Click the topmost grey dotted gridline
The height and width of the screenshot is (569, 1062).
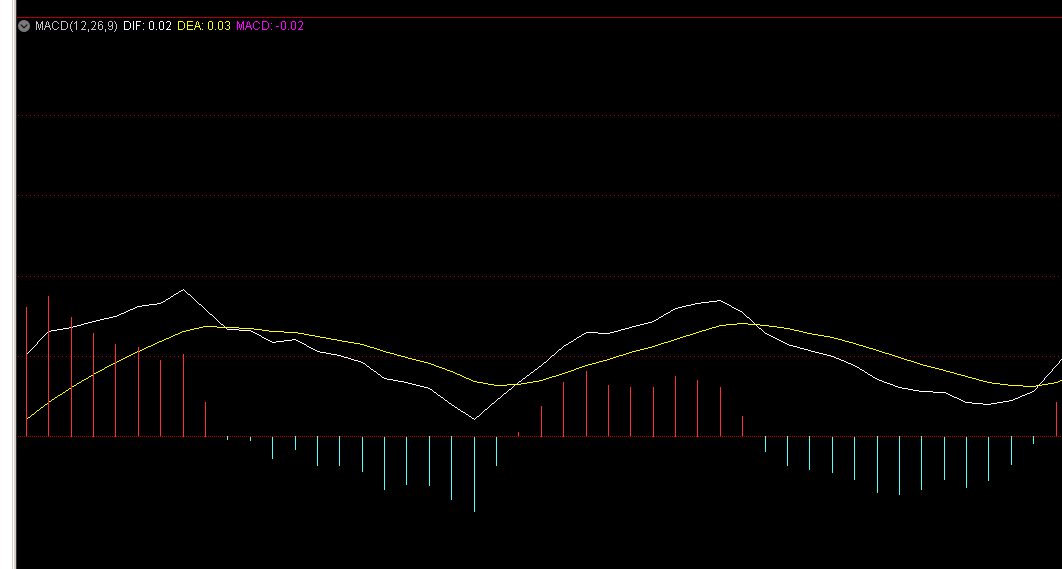coord(500,116)
